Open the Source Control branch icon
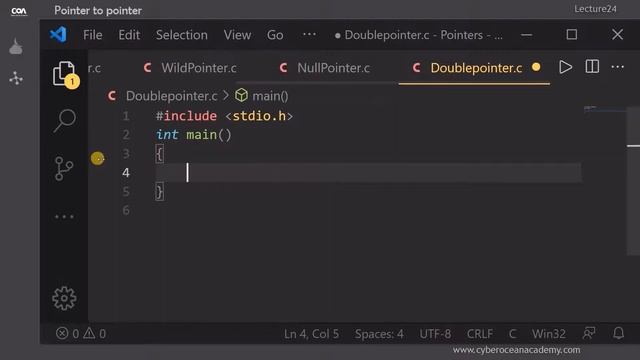 pyautogui.click(x=64, y=168)
